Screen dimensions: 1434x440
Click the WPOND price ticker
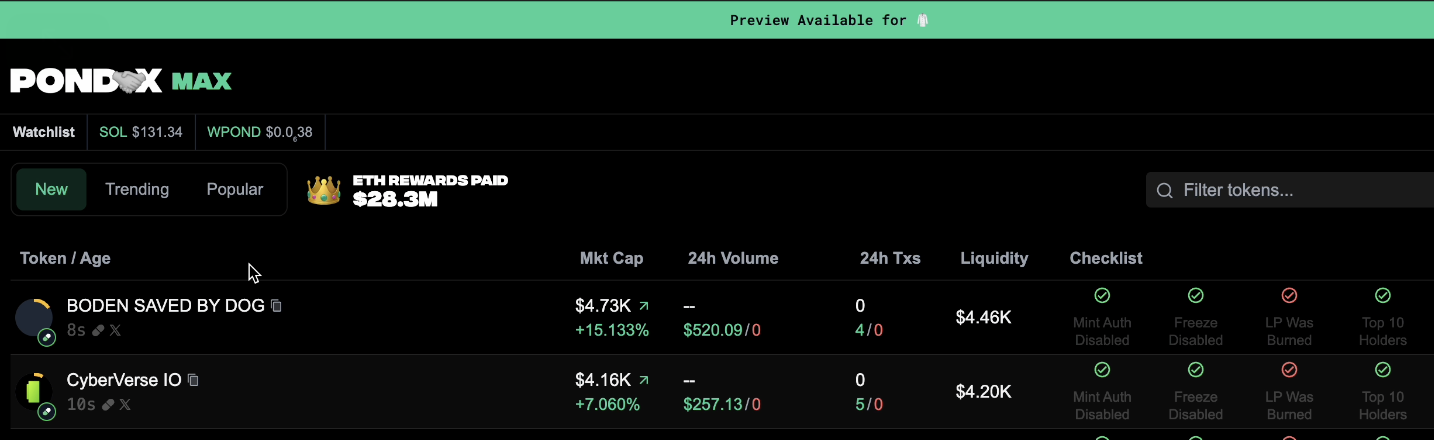tap(259, 132)
